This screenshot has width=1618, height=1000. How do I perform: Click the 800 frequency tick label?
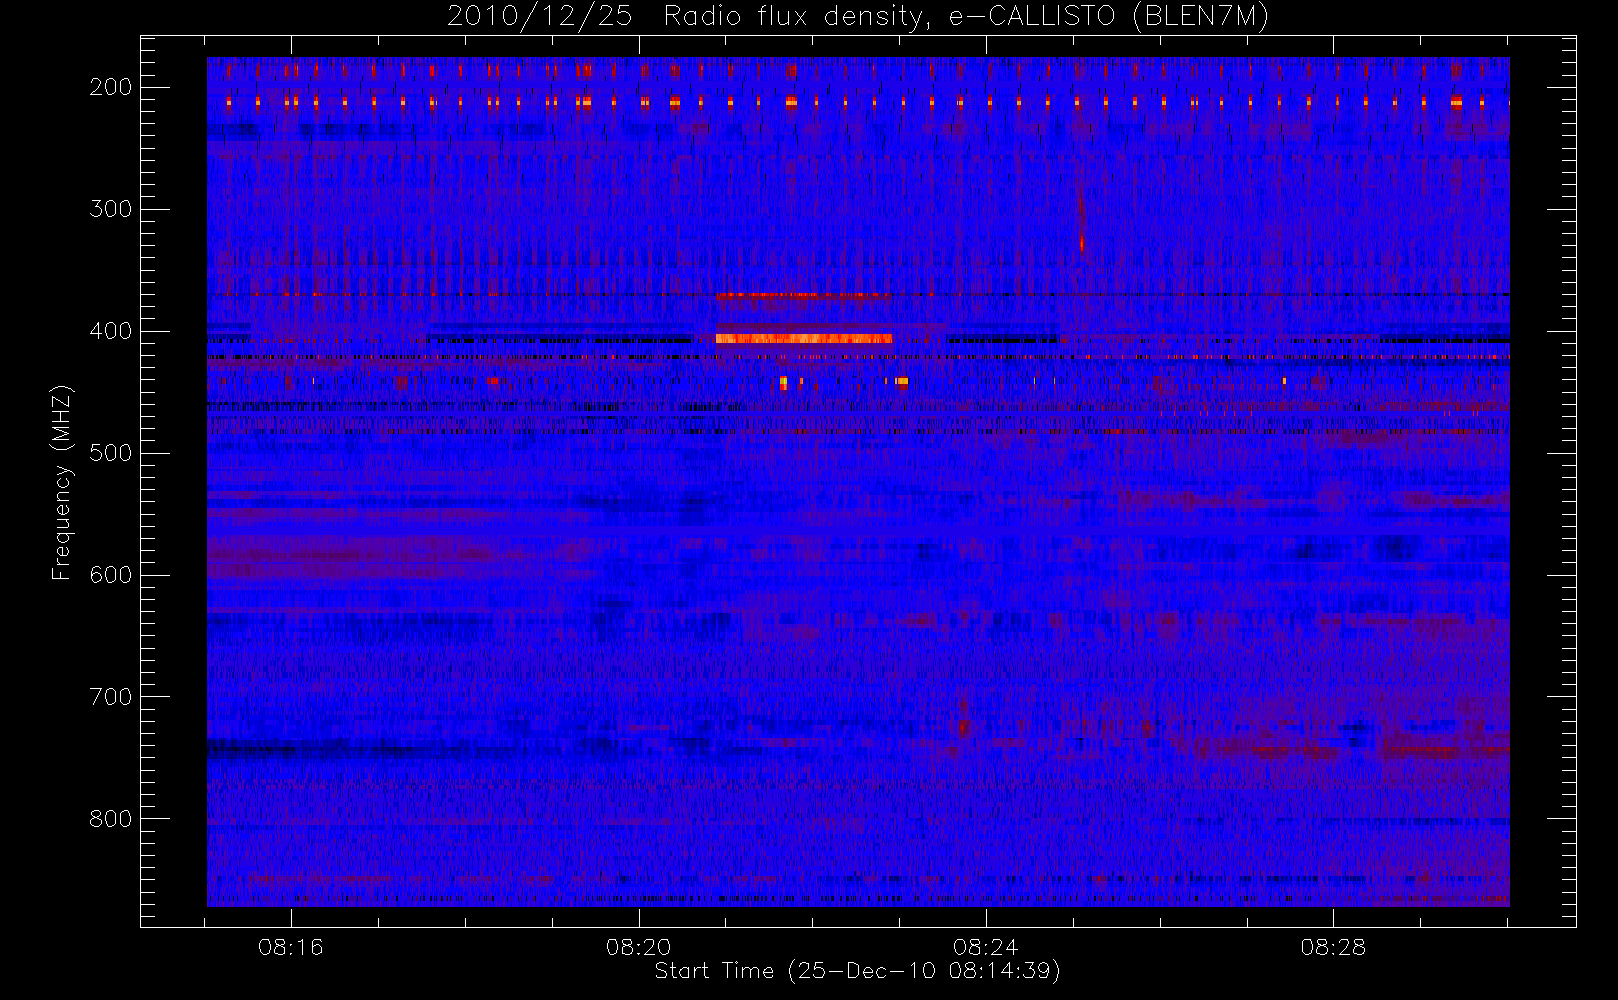pos(111,819)
